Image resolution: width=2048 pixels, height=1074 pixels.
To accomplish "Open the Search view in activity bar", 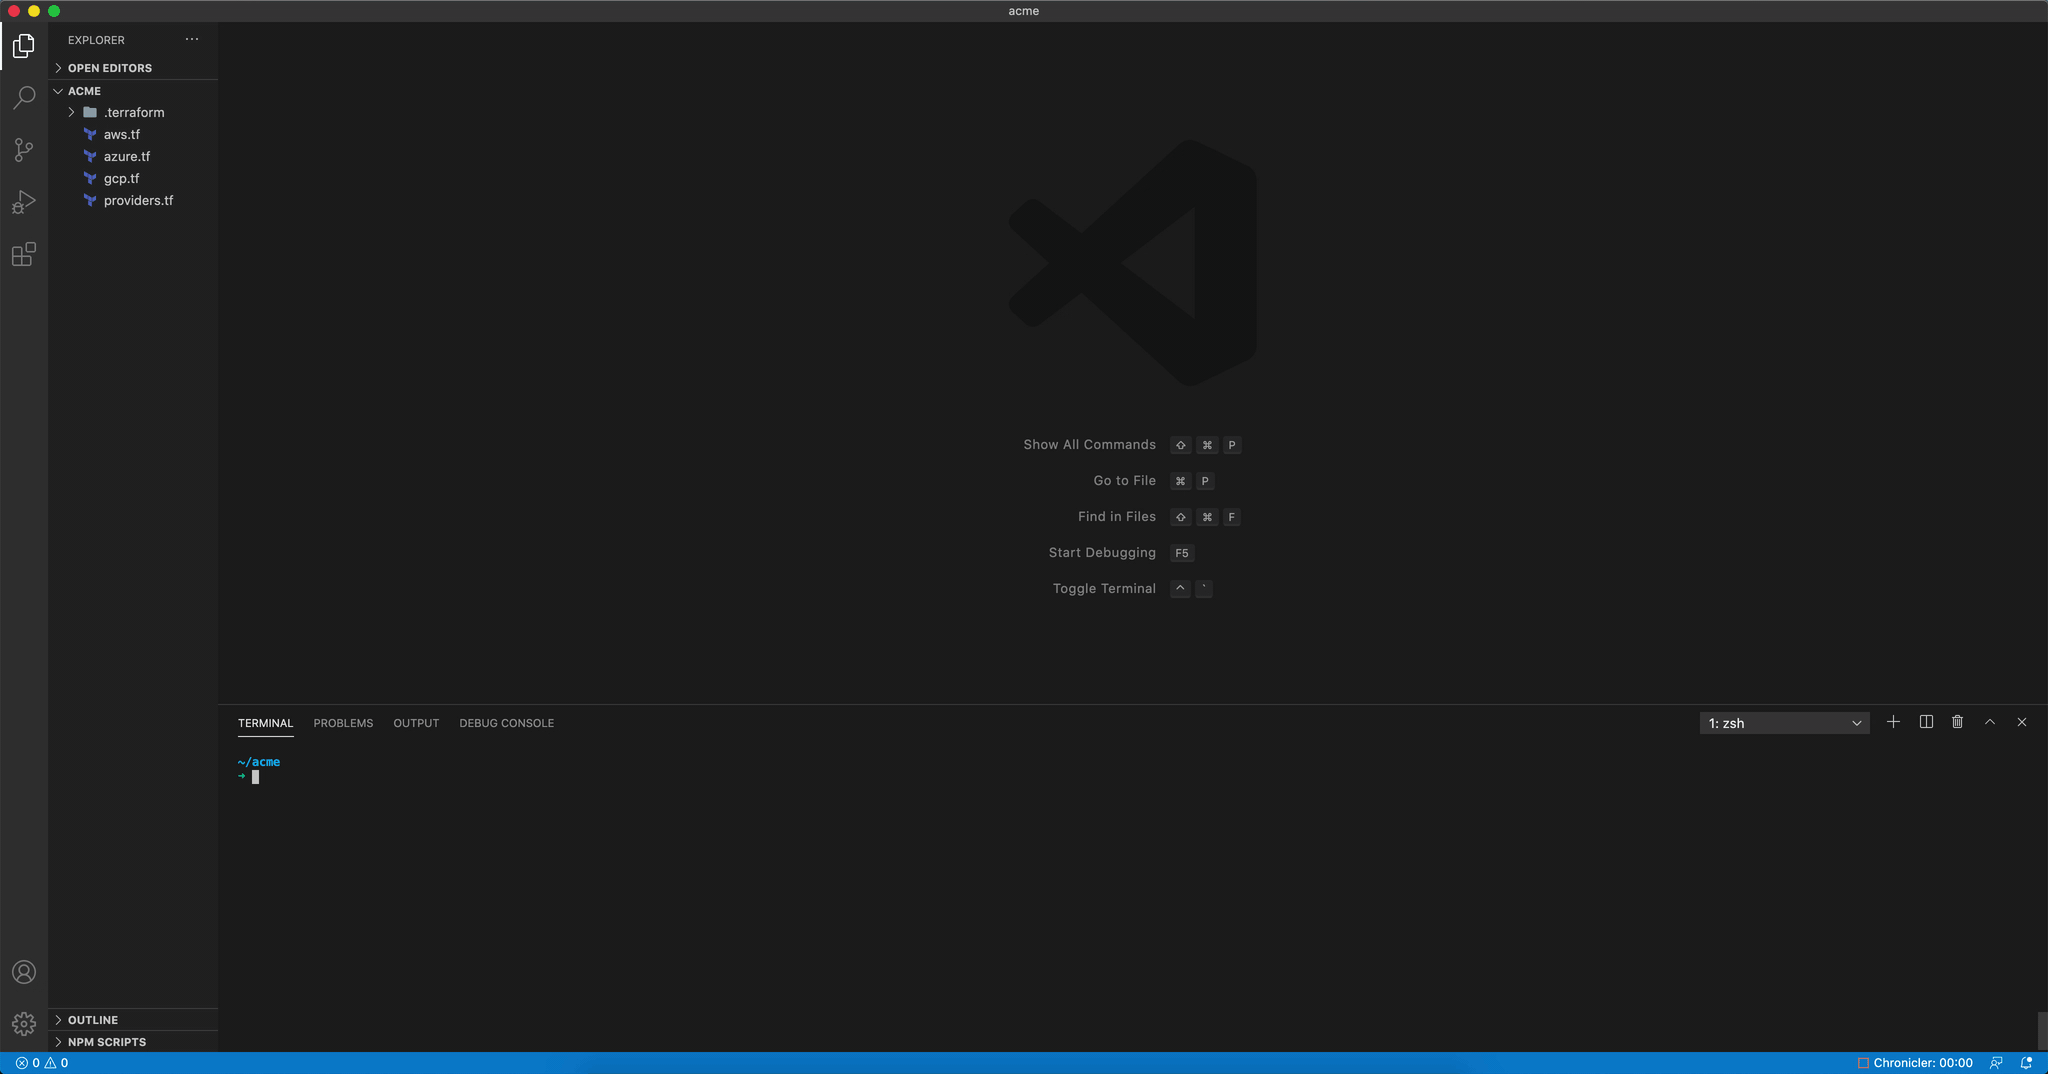I will pos(24,98).
